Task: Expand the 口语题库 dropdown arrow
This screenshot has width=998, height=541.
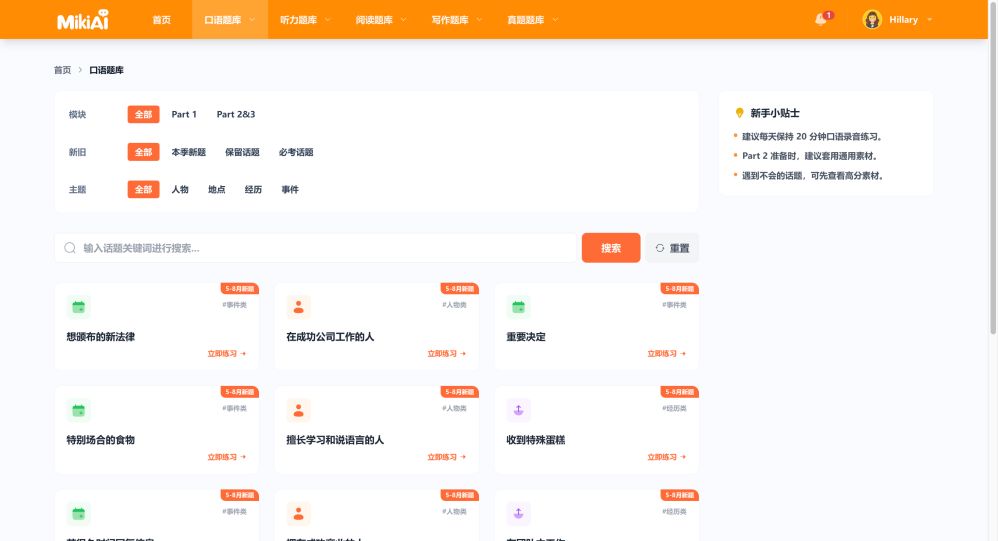Action: click(x=252, y=20)
